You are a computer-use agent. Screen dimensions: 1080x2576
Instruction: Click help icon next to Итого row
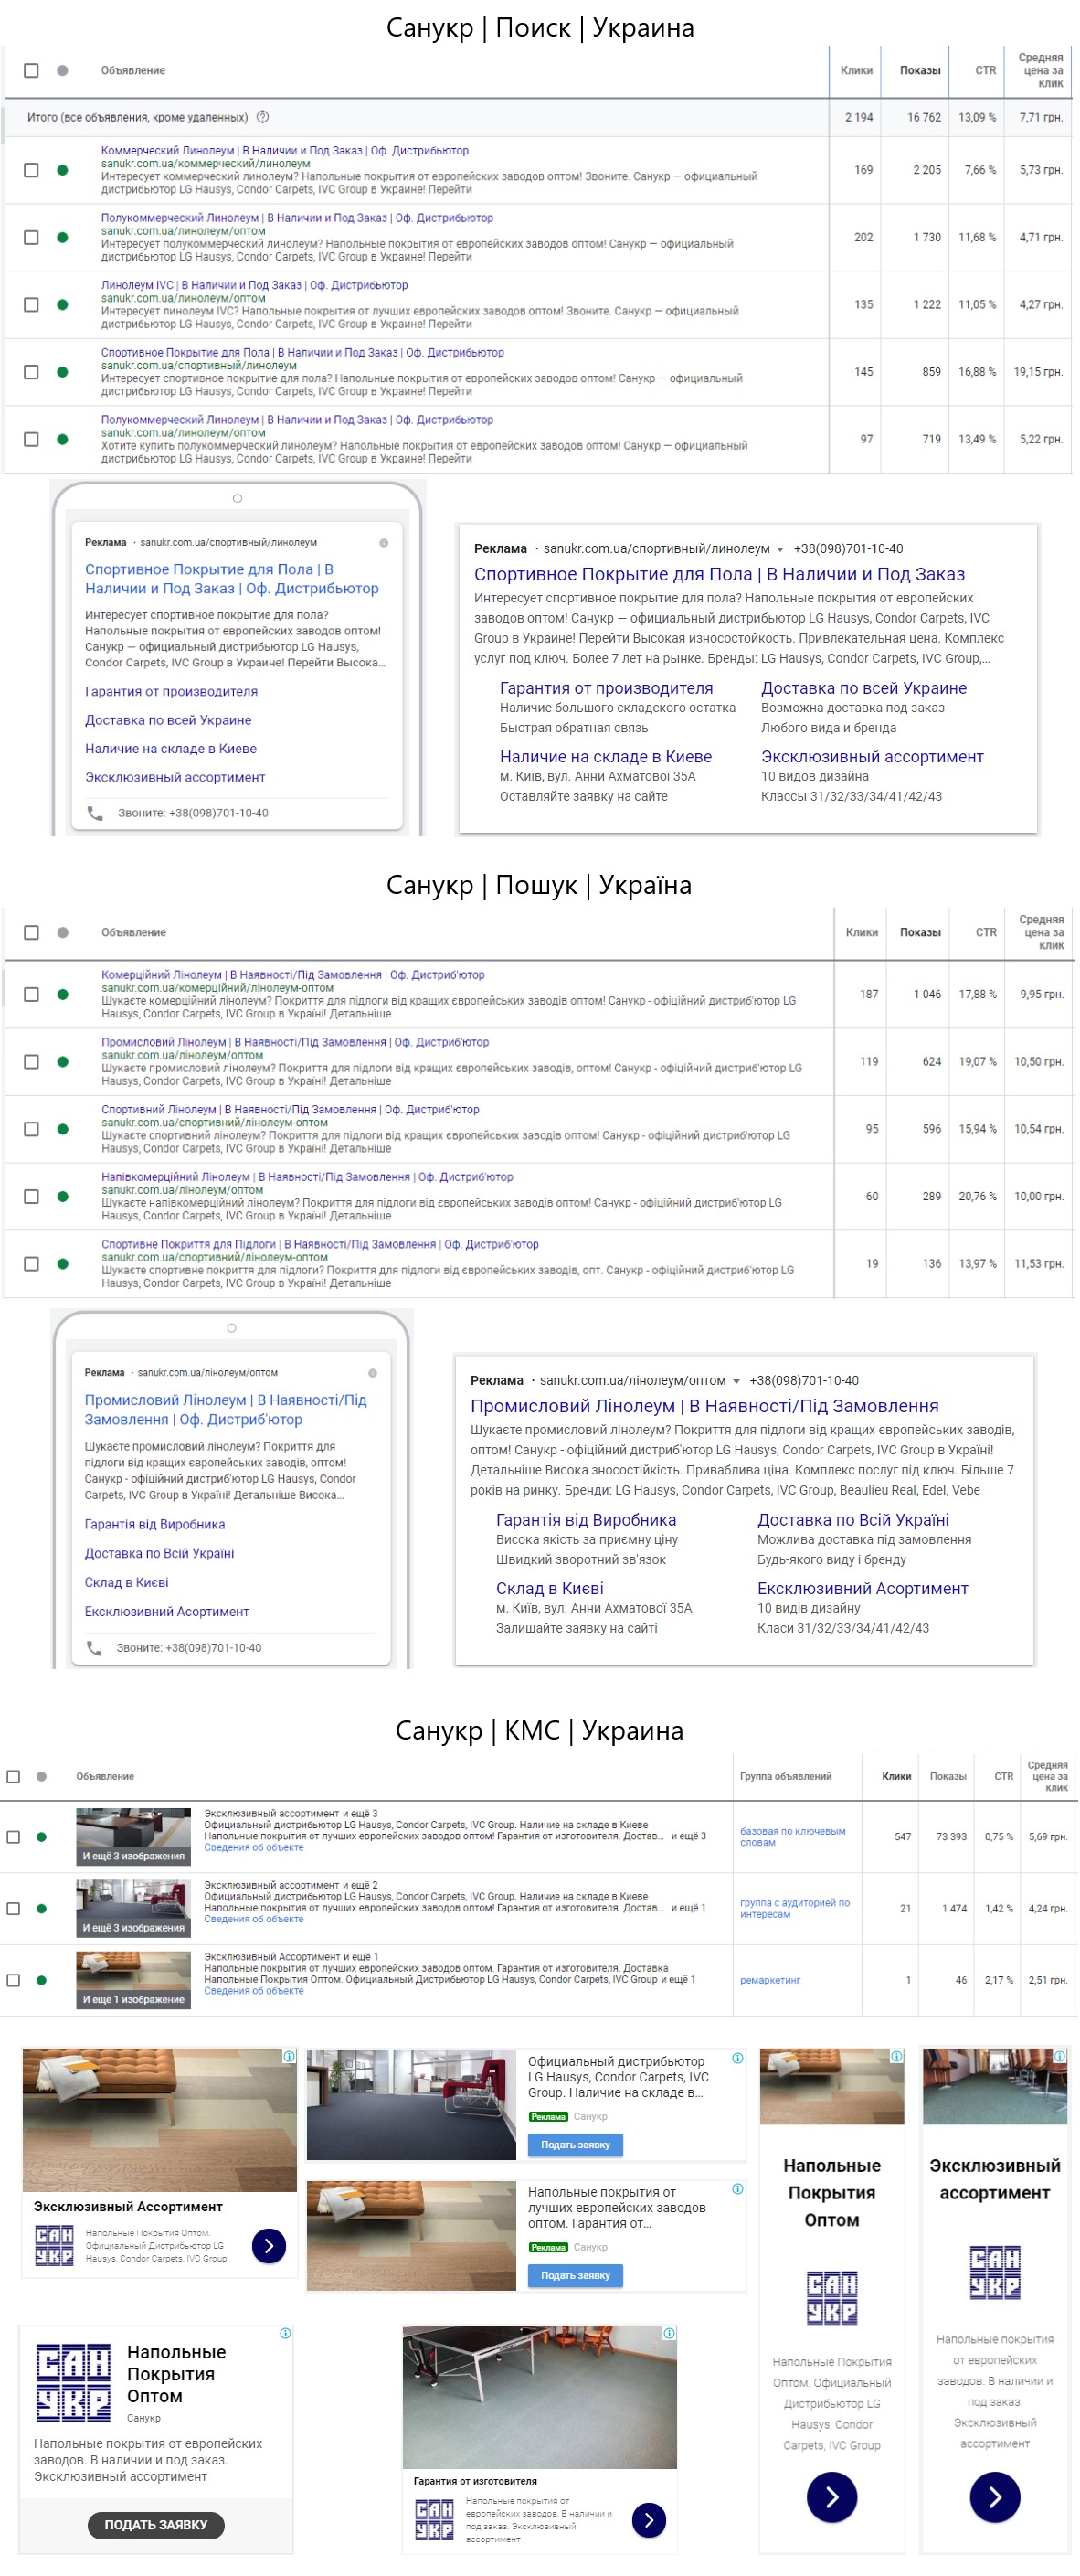(263, 117)
